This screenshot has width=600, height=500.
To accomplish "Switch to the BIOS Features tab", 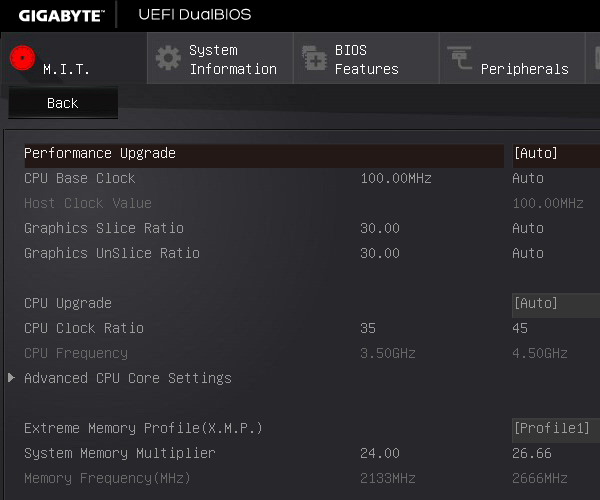I will pyautogui.click(x=366, y=58).
